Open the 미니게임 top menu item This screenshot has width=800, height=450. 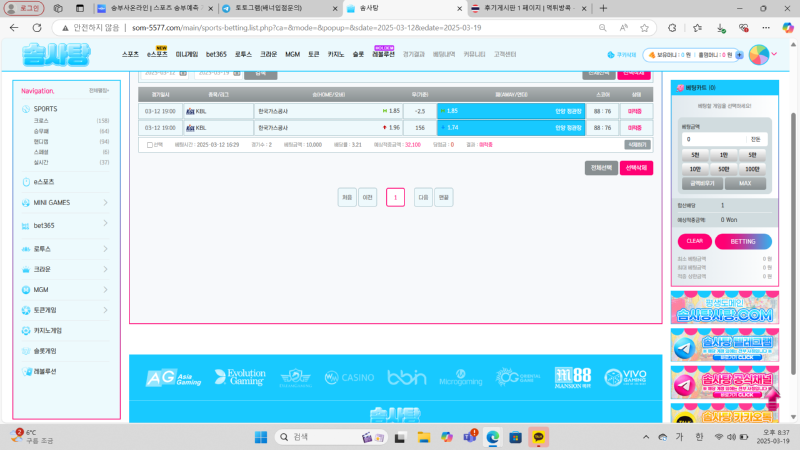pyautogui.click(x=187, y=54)
